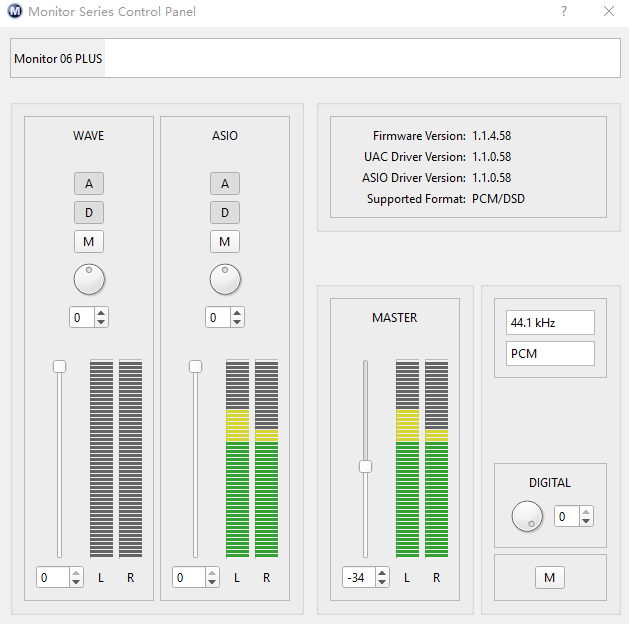Image resolution: width=629 pixels, height=624 pixels.
Task: Mute the ASIO channel with M button
Action: [x=225, y=241]
